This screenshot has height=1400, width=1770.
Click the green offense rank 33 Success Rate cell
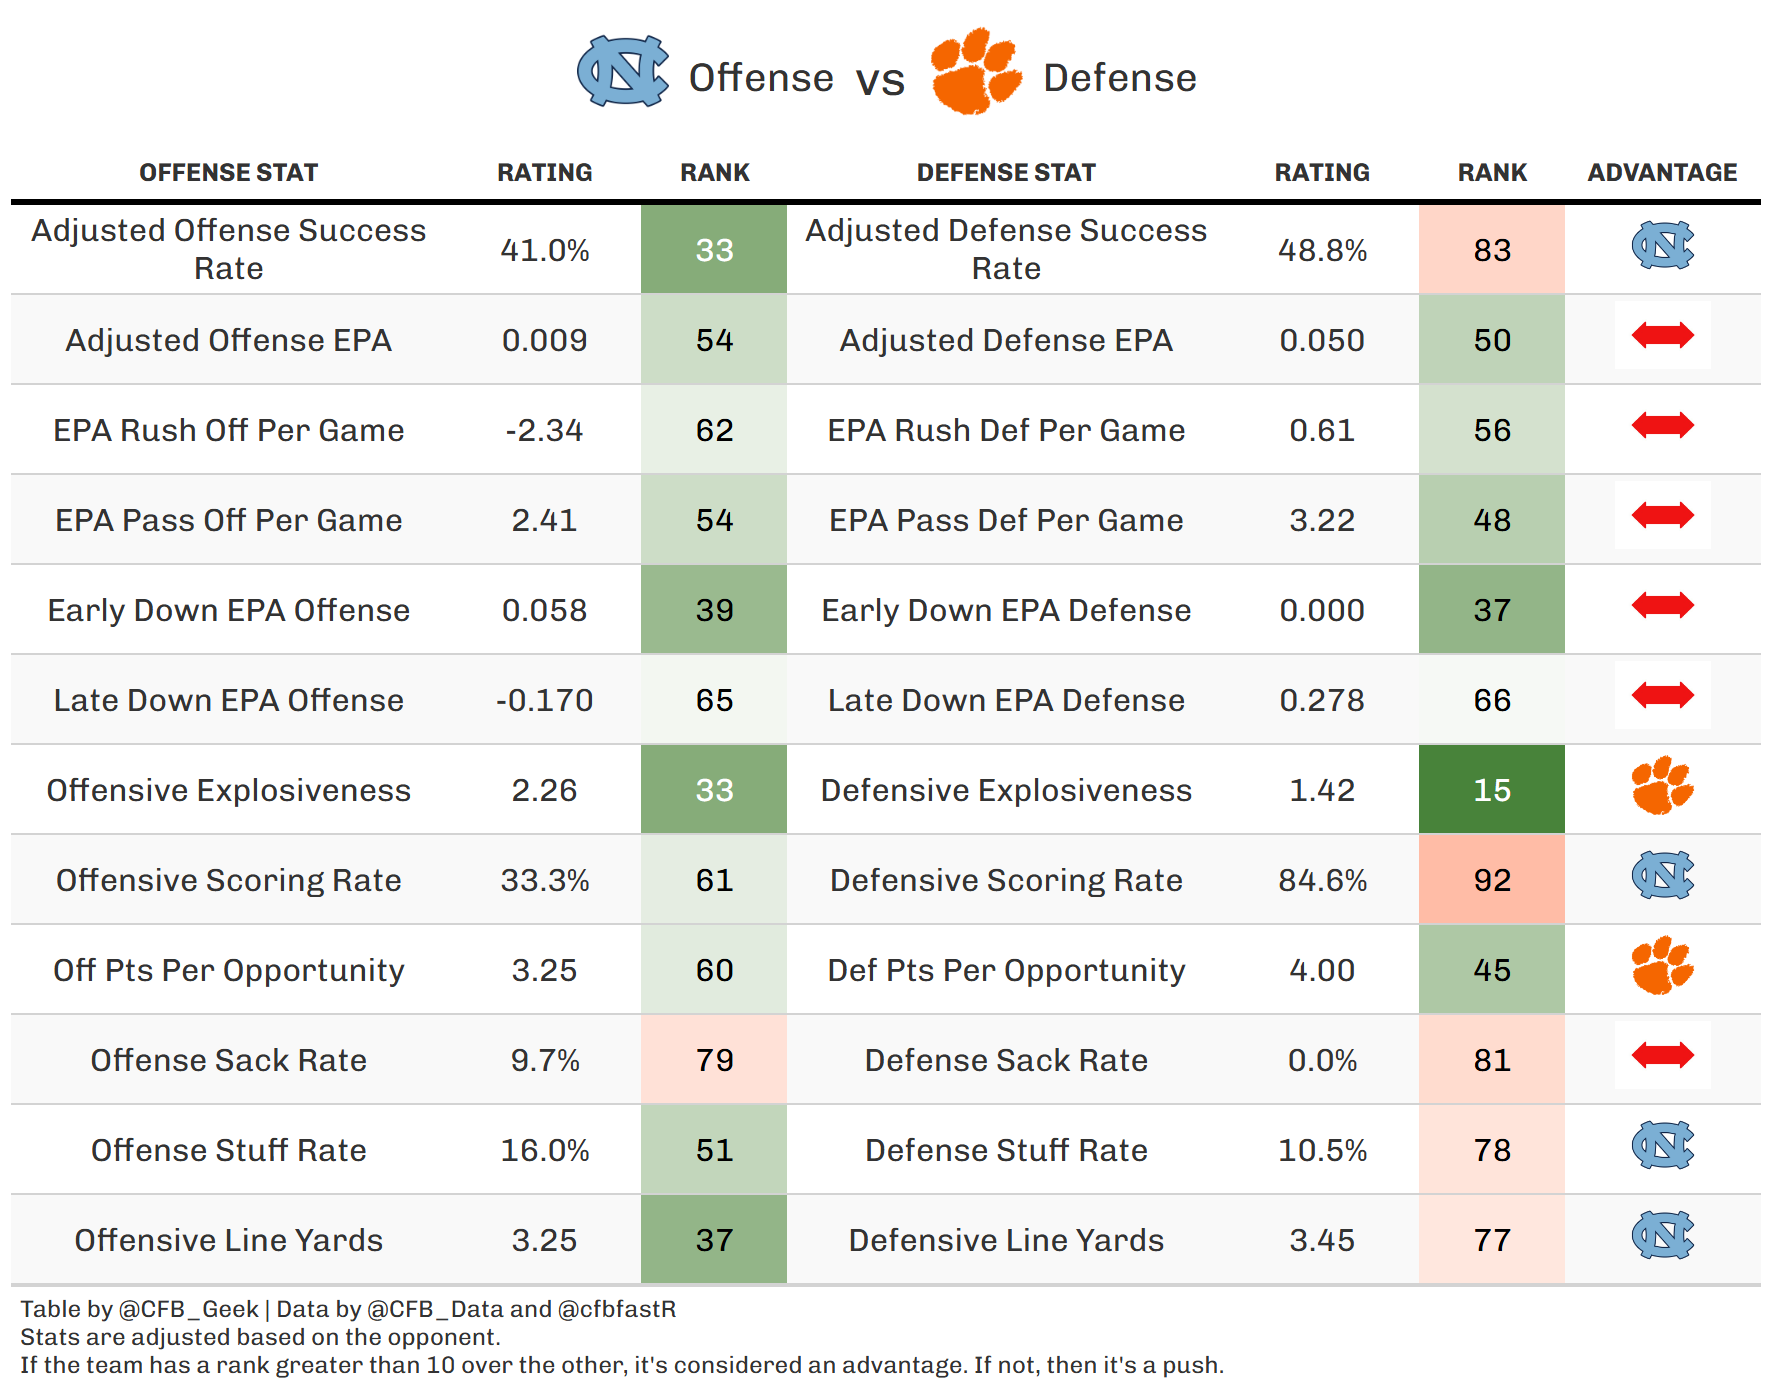click(714, 249)
